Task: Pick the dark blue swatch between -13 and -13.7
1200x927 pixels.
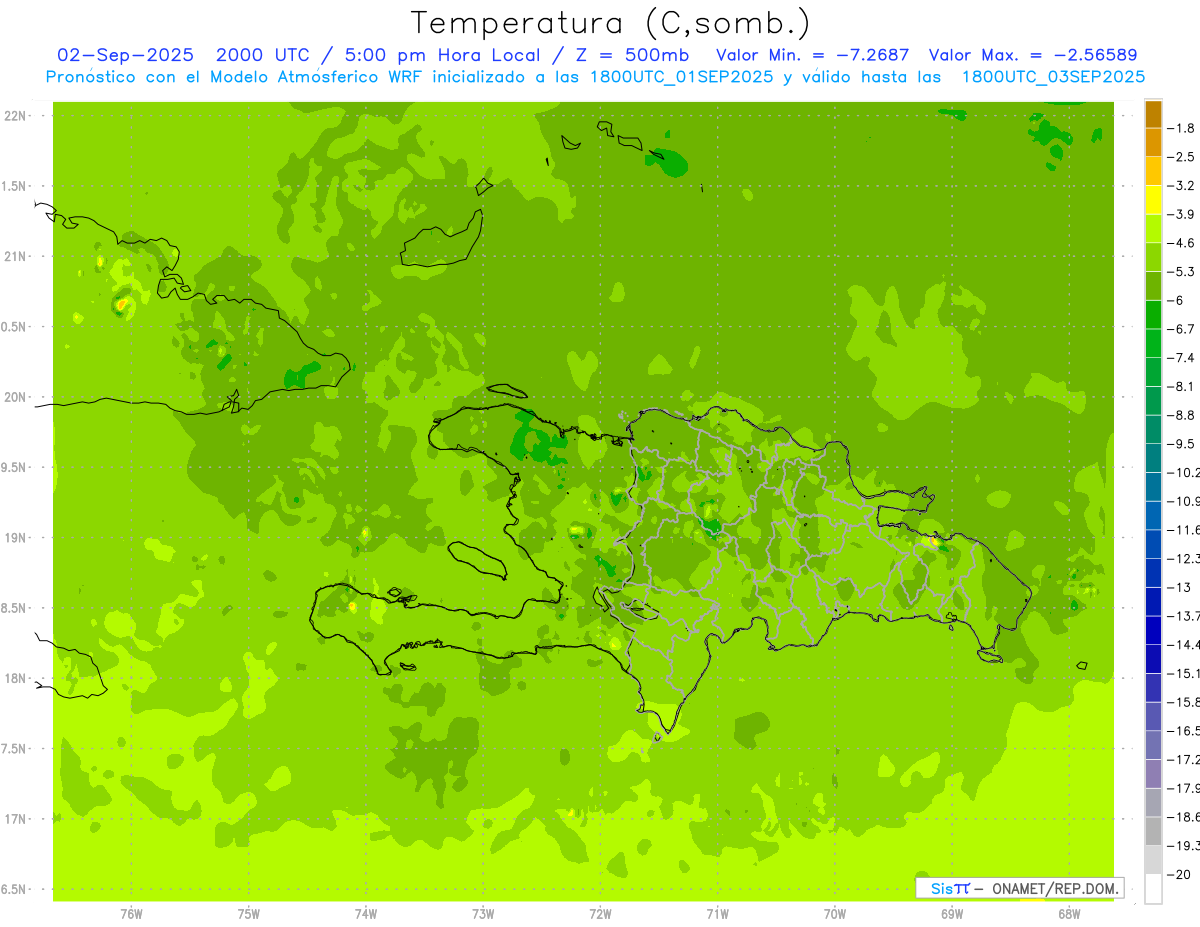Action: coord(1153,601)
